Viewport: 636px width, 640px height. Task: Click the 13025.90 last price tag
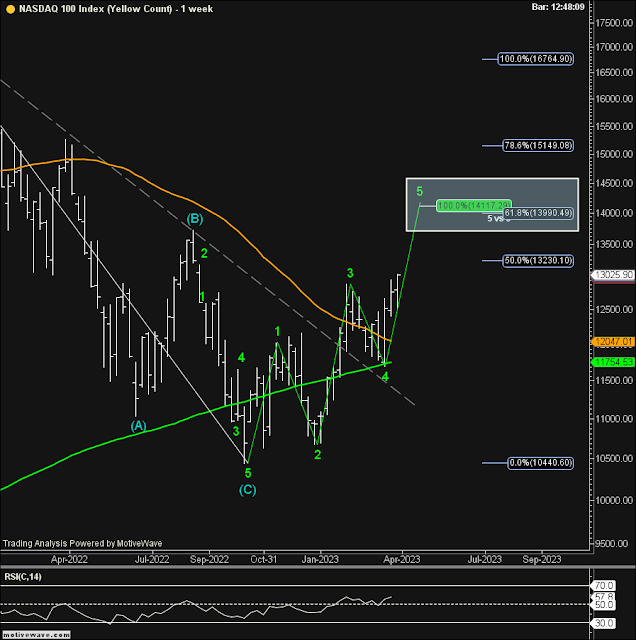tap(614, 275)
